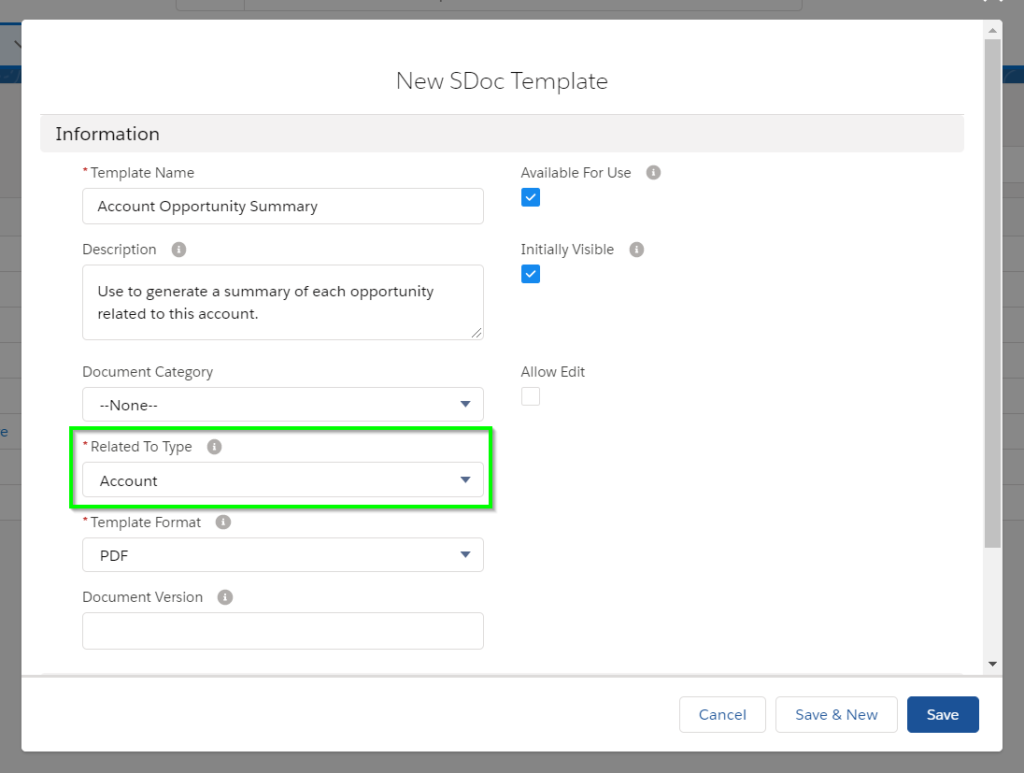Image resolution: width=1024 pixels, height=773 pixels.
Task: Uncheck the Initially Visible checkbox
Action: pos(530,273)
